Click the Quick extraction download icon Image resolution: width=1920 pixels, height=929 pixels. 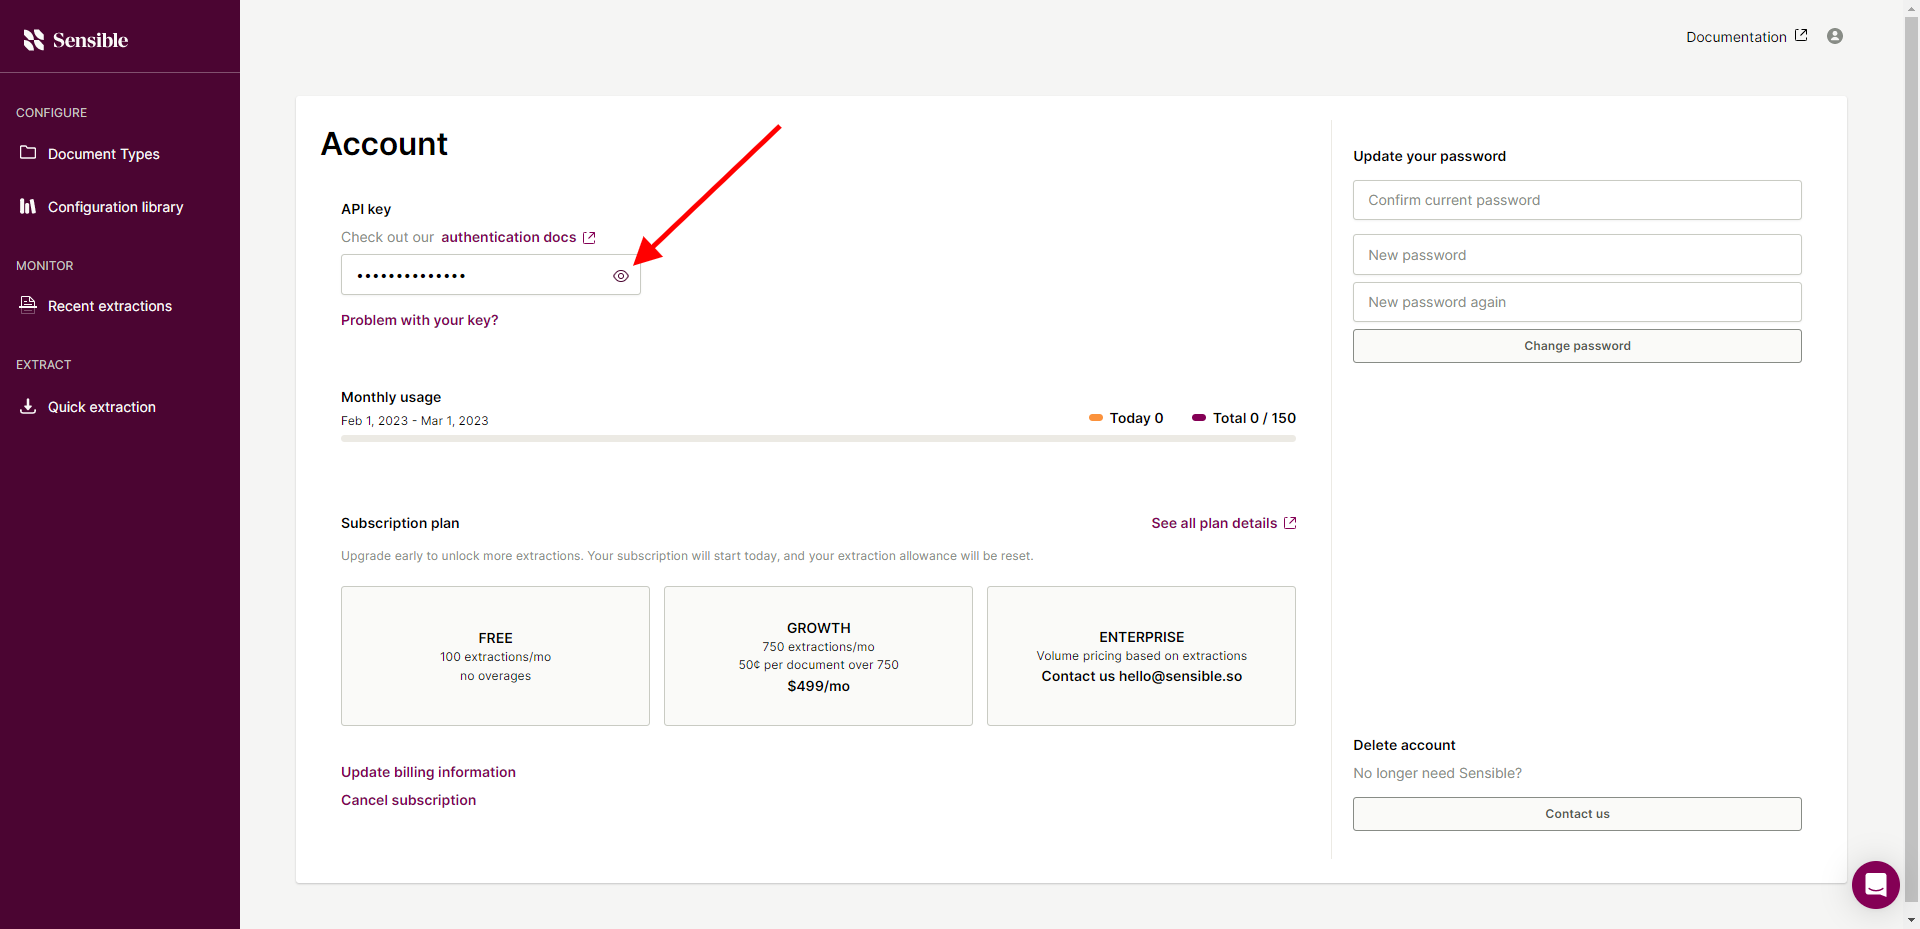pyautogui.click(x=28, y=406)
